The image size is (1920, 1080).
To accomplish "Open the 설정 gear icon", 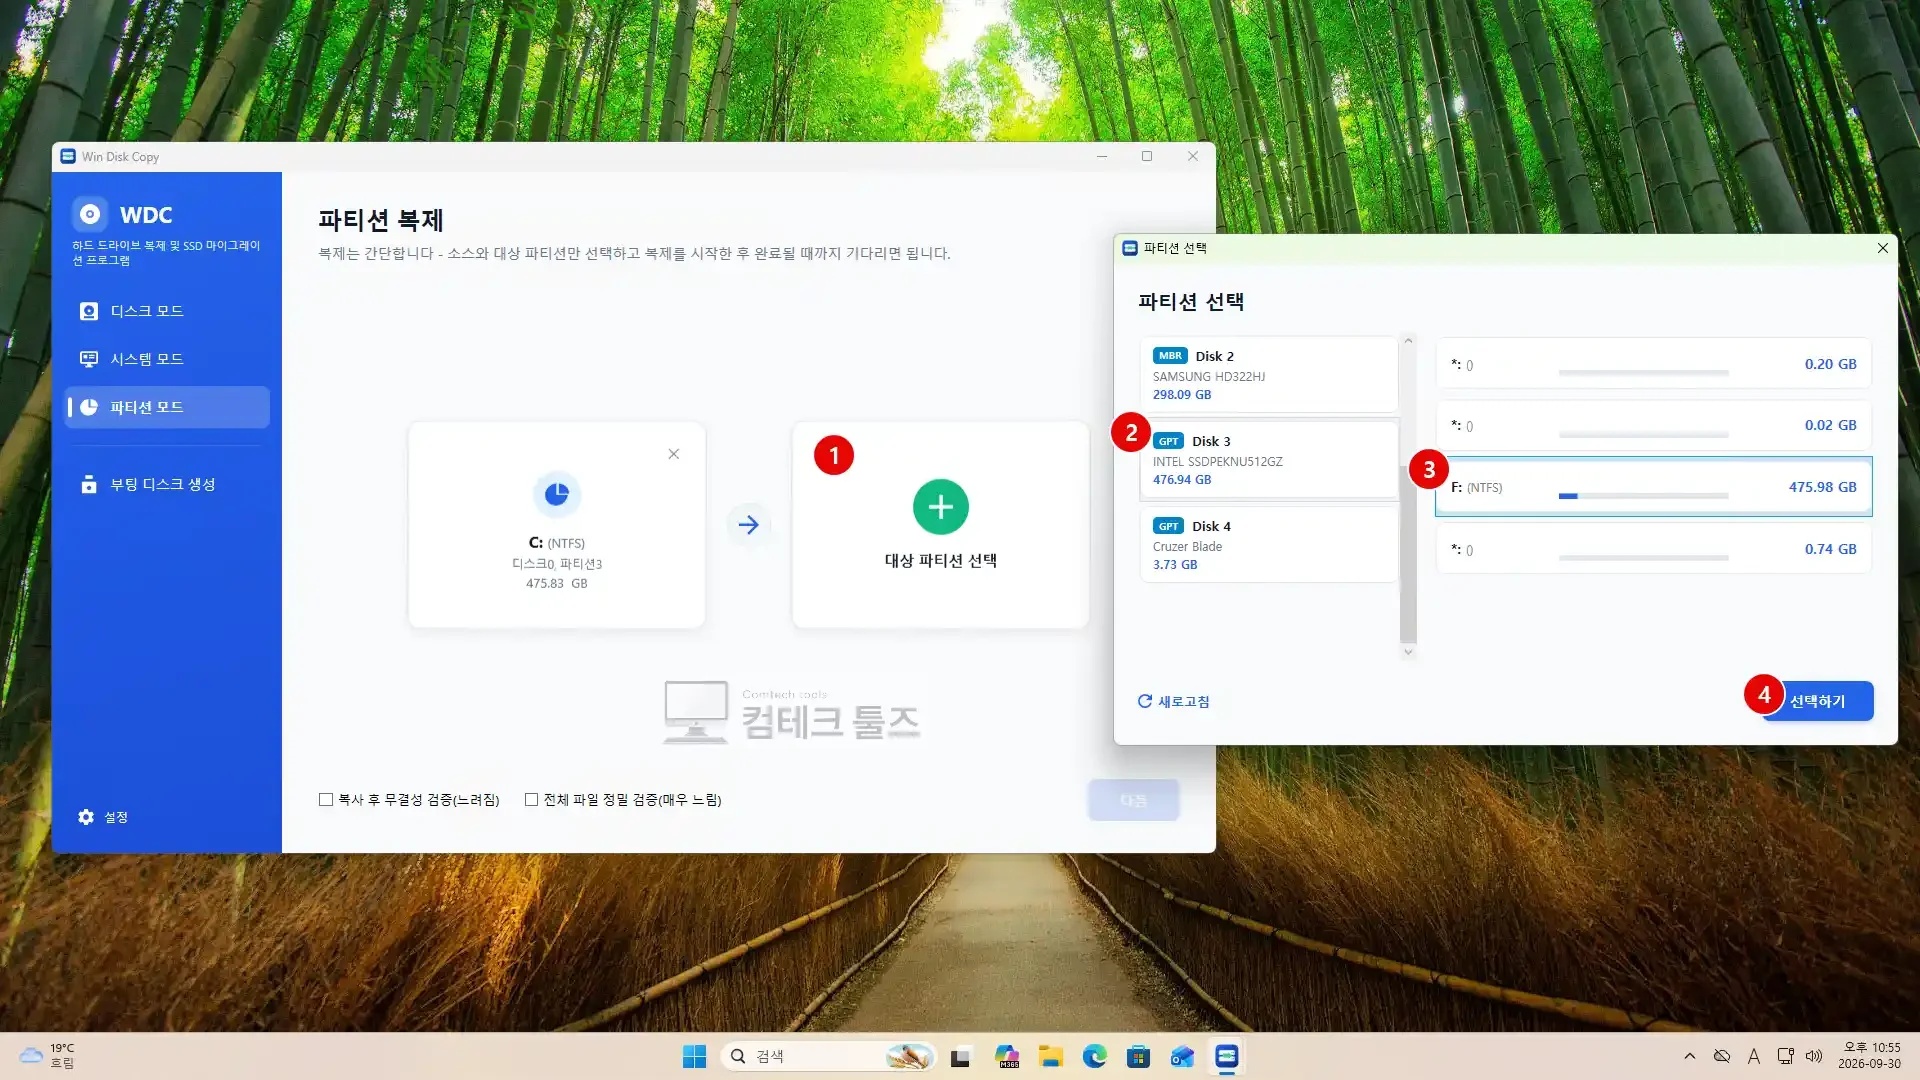I will (x=86, y=817).
